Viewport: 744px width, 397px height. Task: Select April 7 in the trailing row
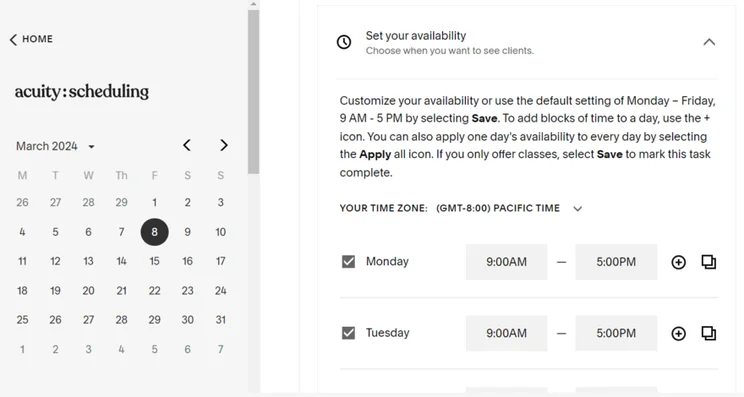221,350
